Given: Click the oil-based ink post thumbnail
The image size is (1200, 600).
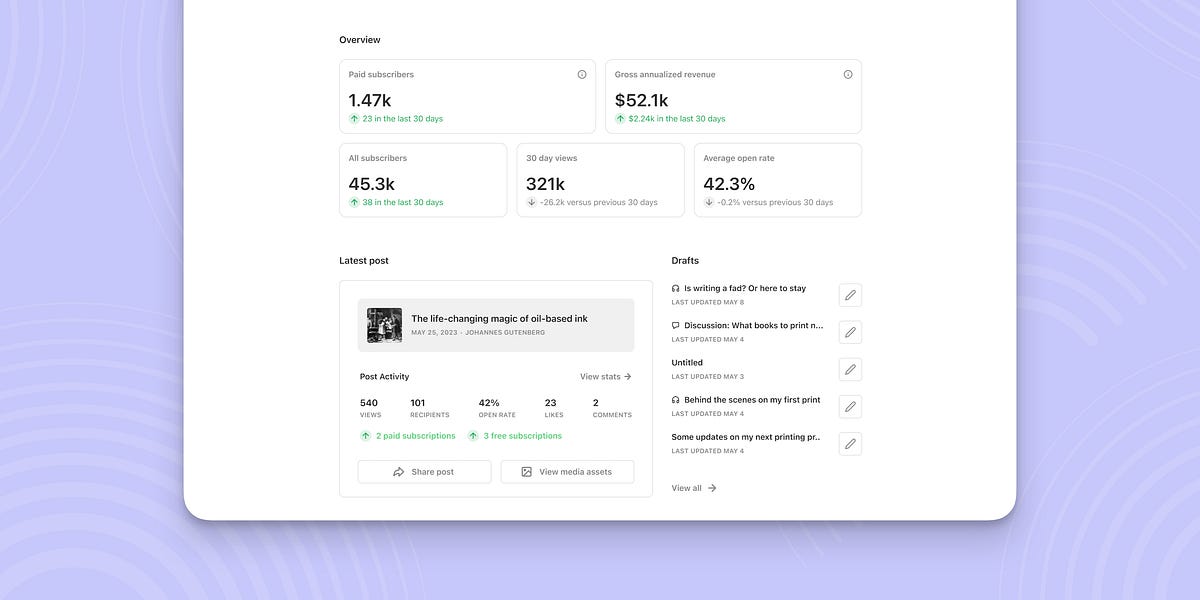Looking at the screenshot, I should coord(383,324).
